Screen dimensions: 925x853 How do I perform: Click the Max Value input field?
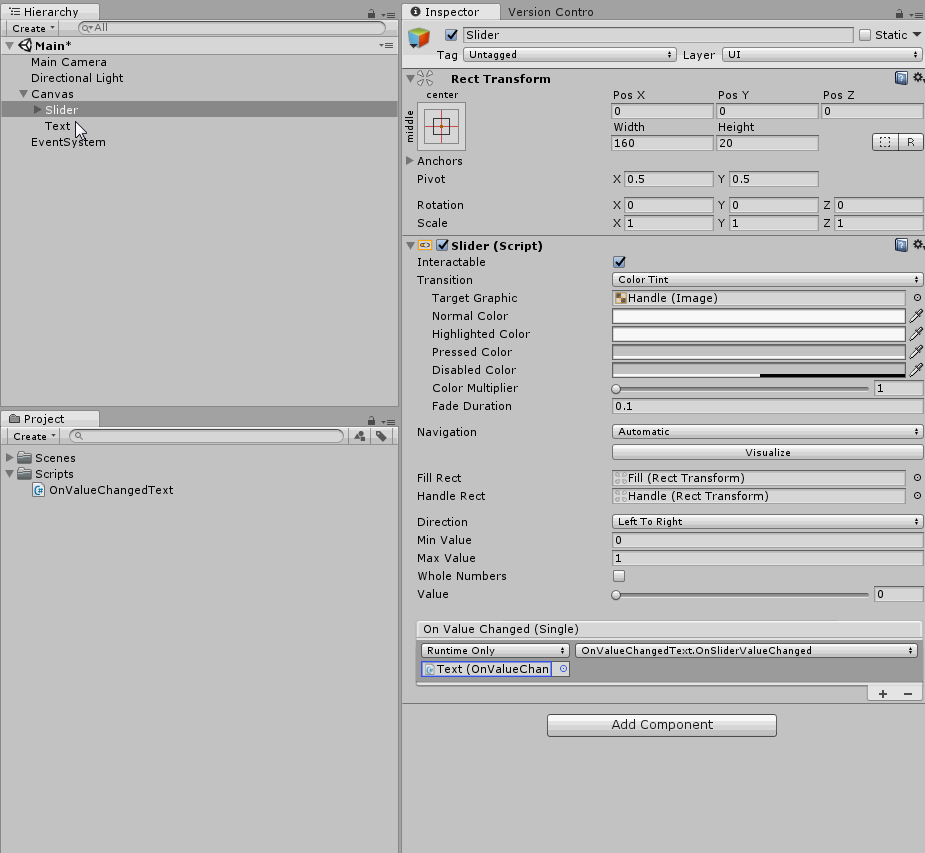pyautogui.click(x=766, y=558)
